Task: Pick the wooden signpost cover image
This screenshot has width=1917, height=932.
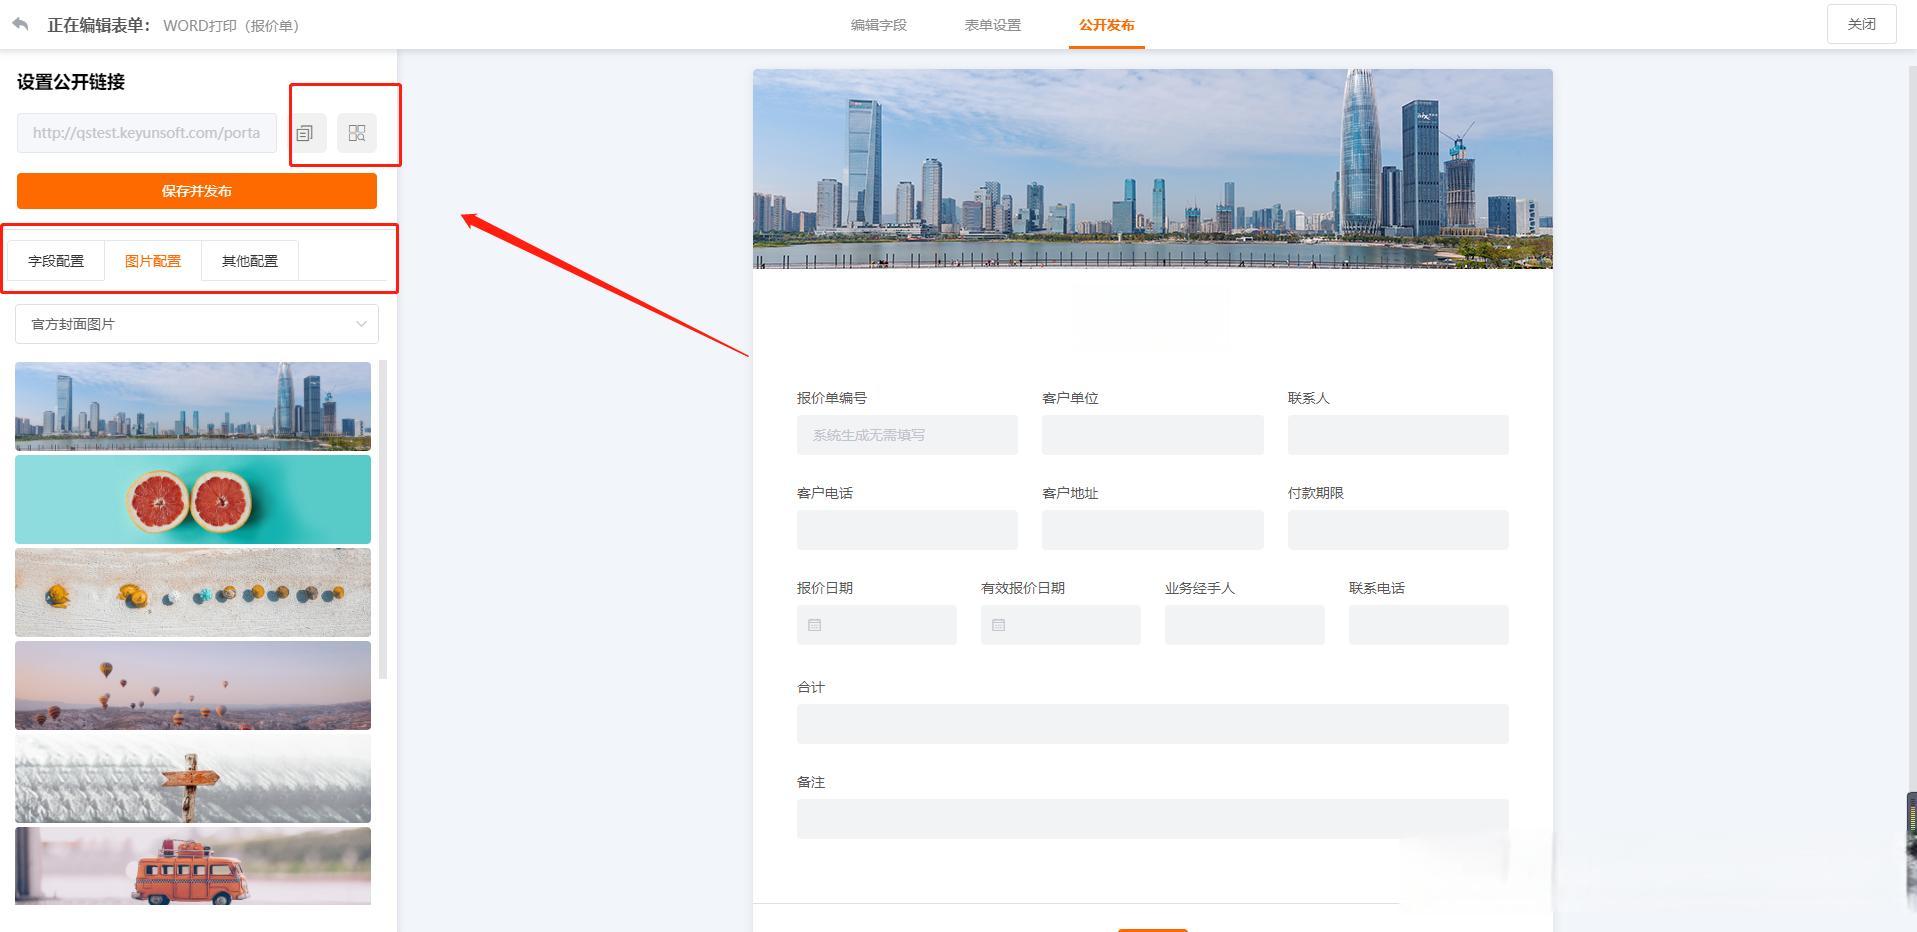Action: click(193, 779)
